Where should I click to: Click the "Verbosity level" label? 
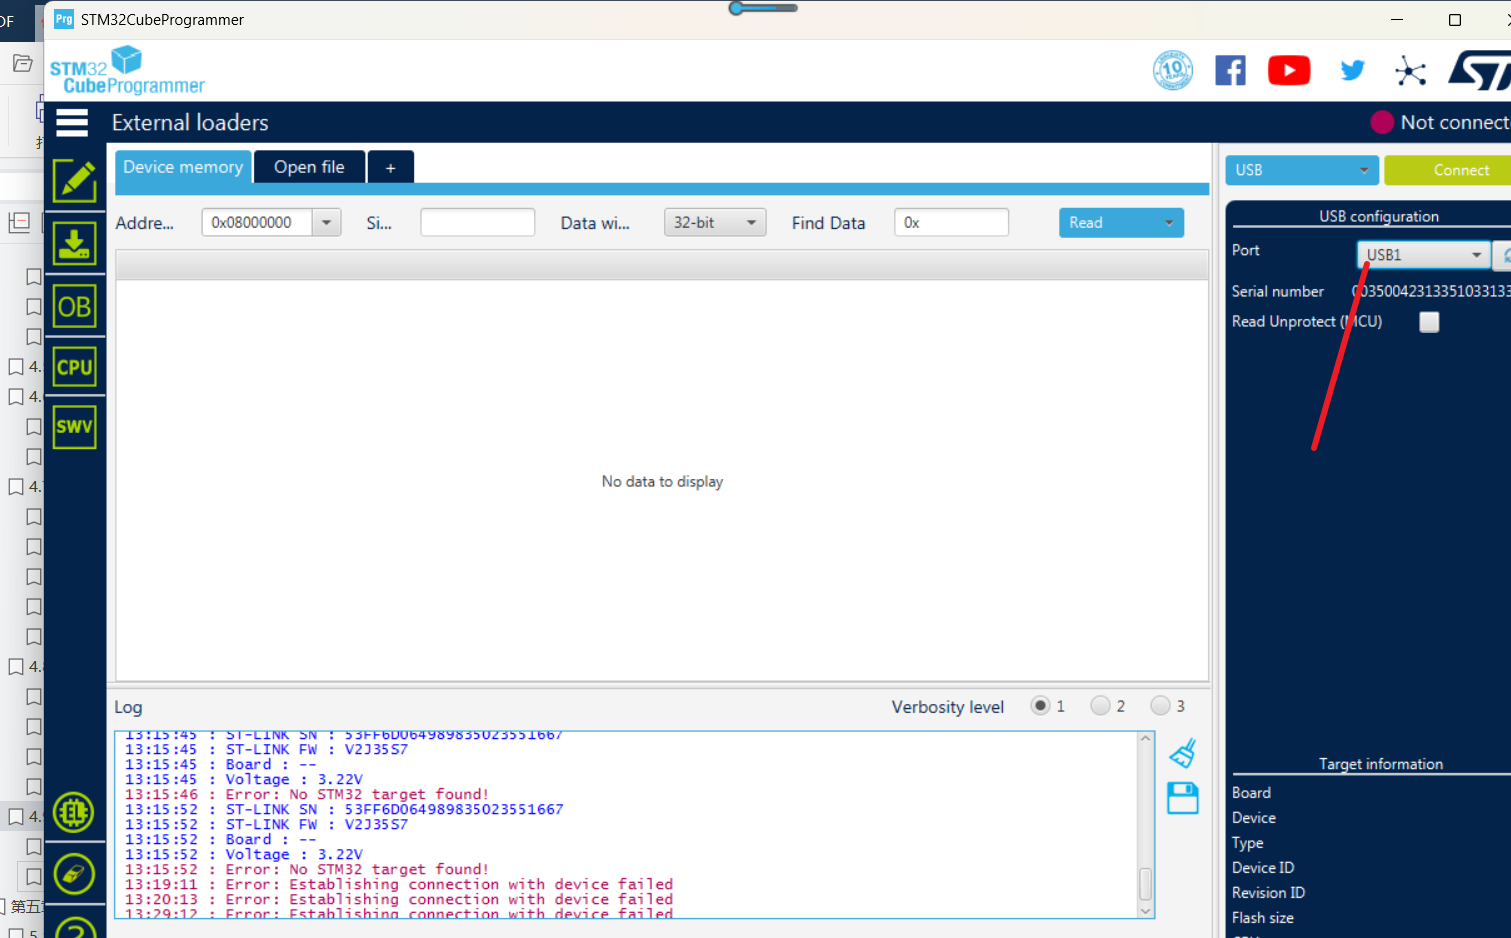948,707
